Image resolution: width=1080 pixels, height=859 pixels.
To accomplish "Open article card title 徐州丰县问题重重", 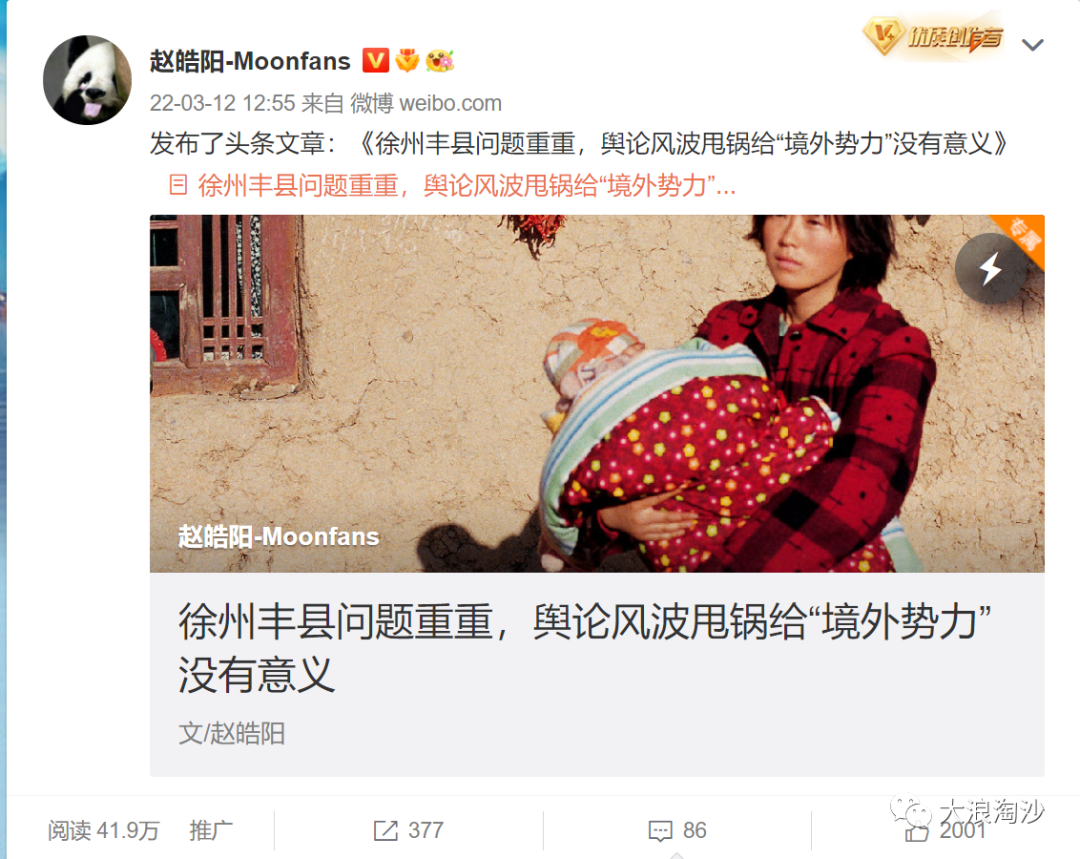I will coord(584,648).
